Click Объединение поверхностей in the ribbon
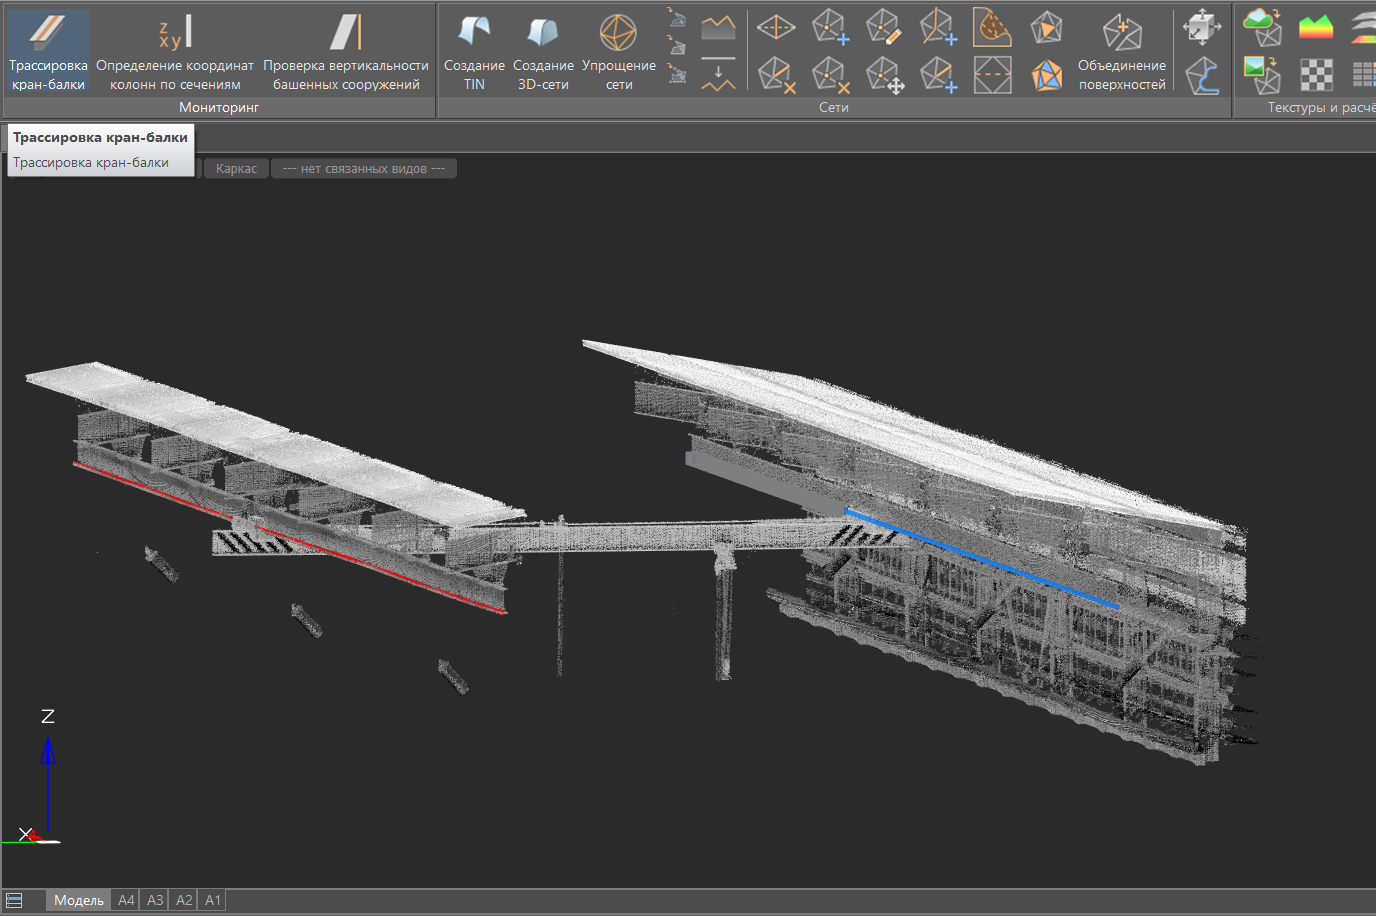This screenshot has height=916, width=1376. tap(1121, 52)
